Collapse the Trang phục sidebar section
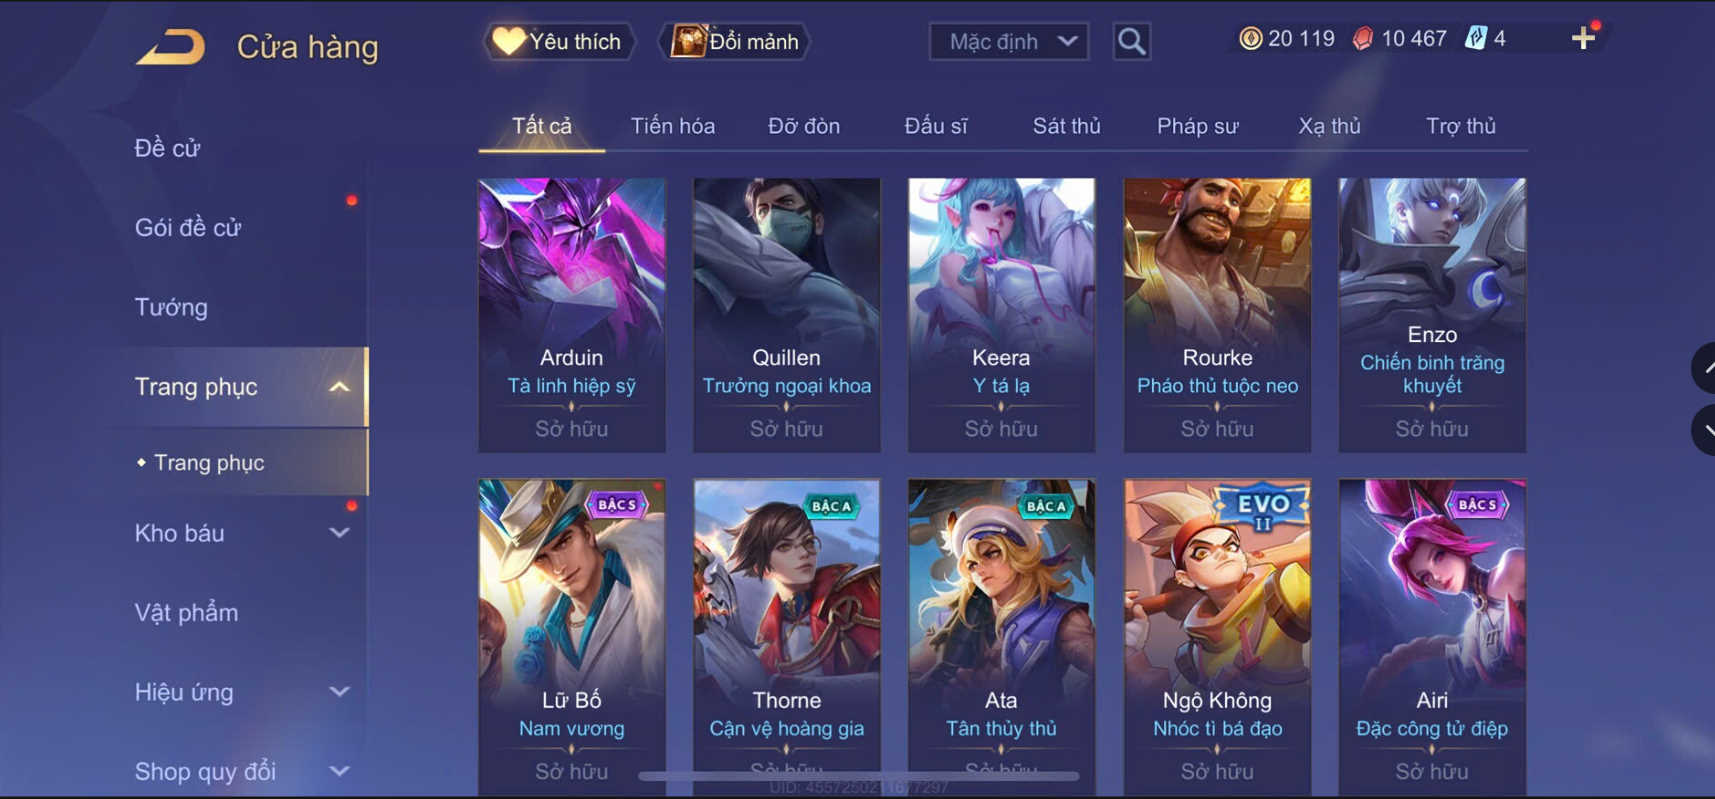The image size is (1715, 799). pyautogui.click(x=340, y=387)
